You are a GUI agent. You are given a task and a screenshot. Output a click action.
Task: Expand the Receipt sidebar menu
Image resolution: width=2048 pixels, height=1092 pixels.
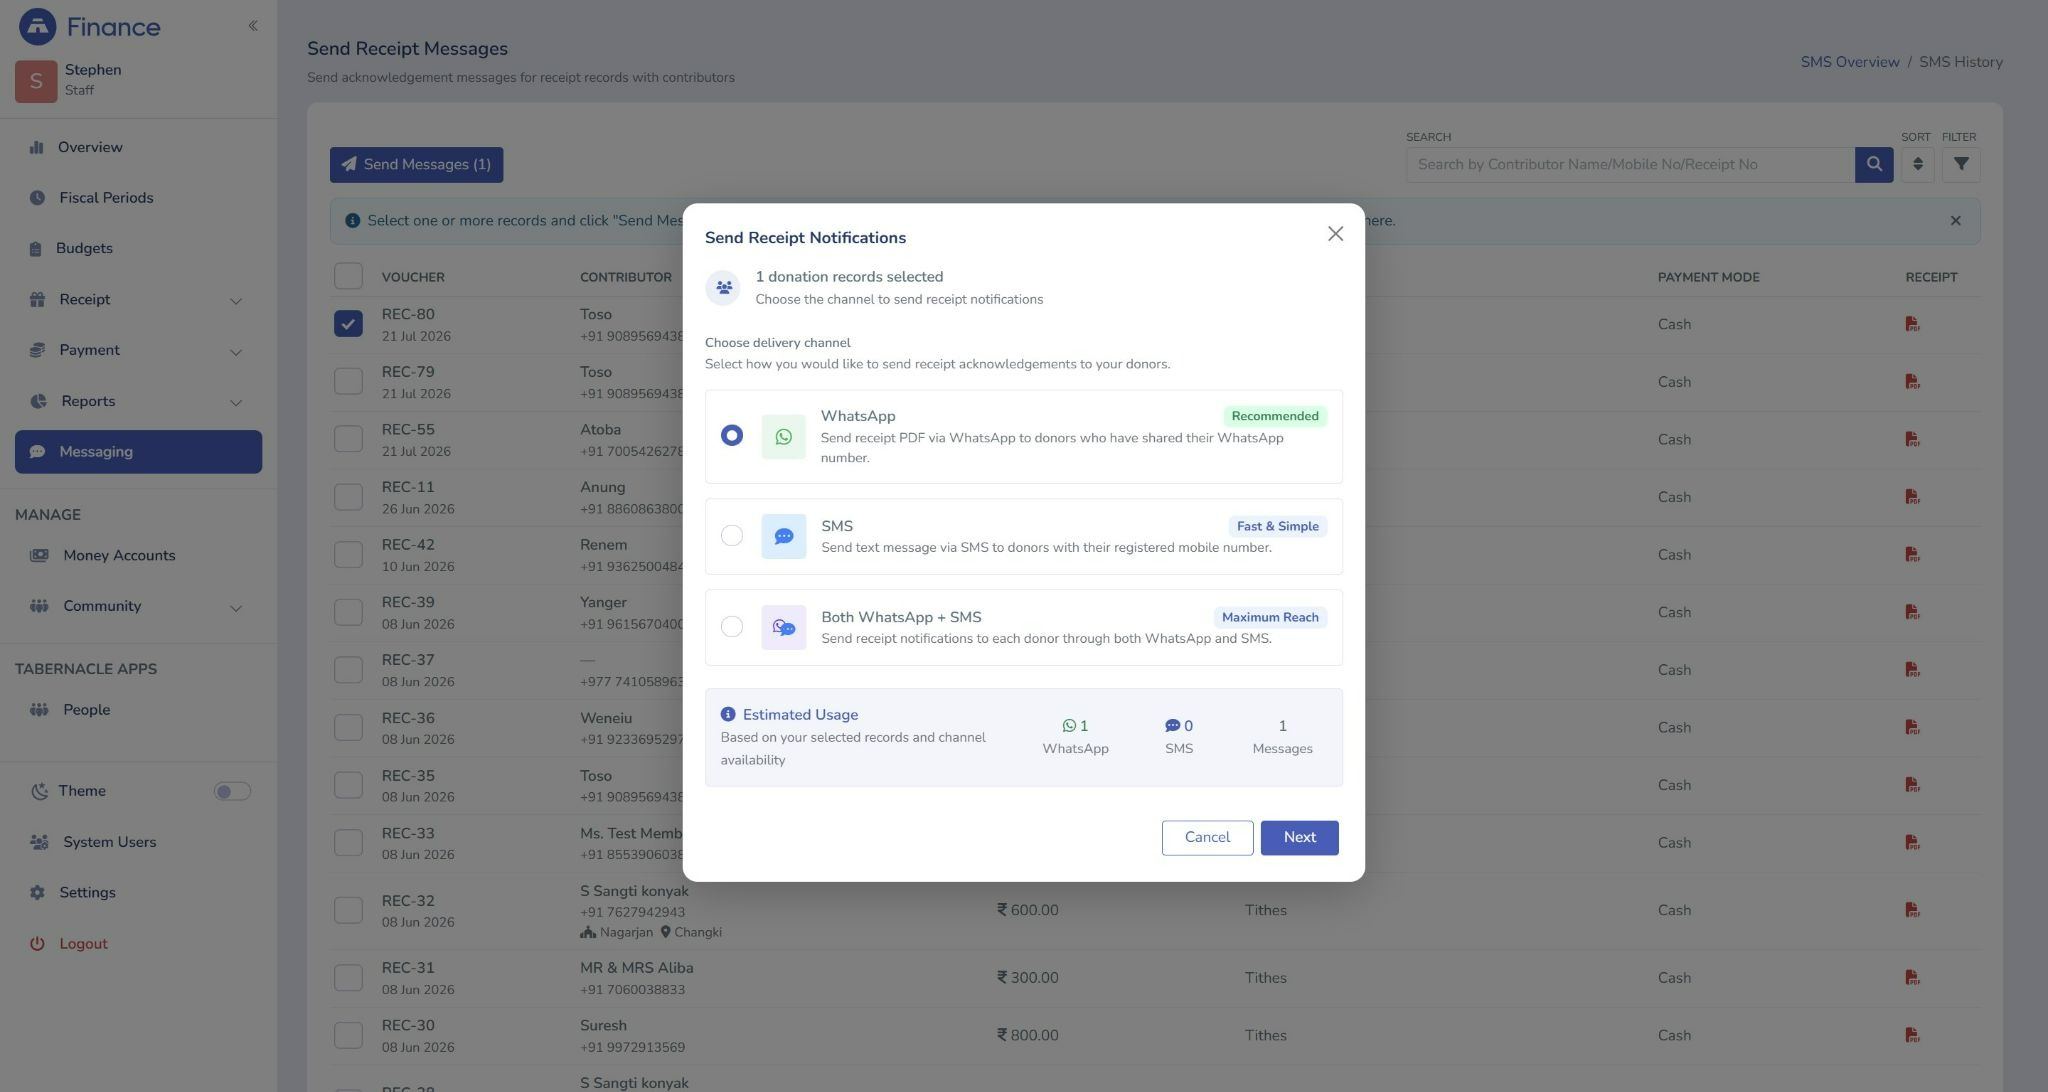pyautogui.click(x=138, y=300)
